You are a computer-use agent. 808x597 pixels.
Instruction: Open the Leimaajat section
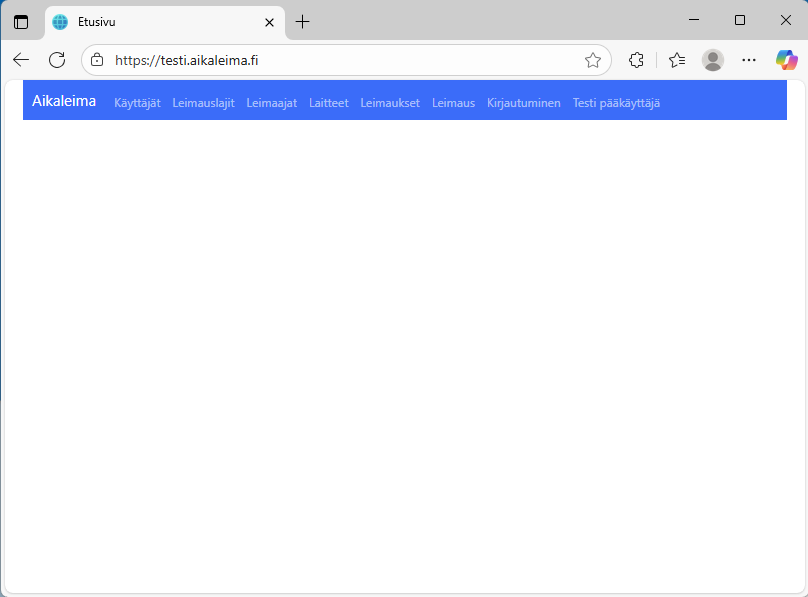pyautogui.click(x=272, y=103)
